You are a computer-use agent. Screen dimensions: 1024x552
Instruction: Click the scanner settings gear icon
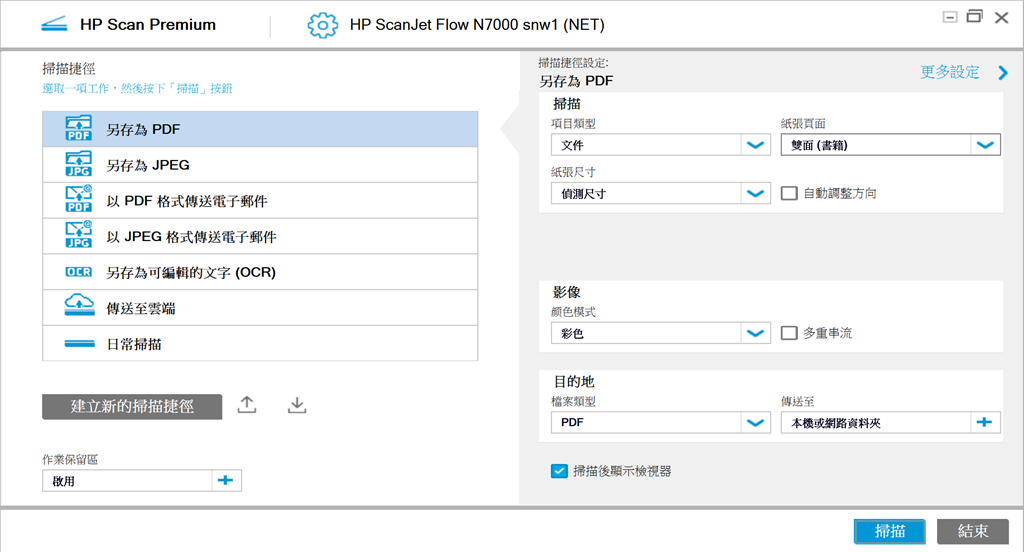tap(323, 25)
